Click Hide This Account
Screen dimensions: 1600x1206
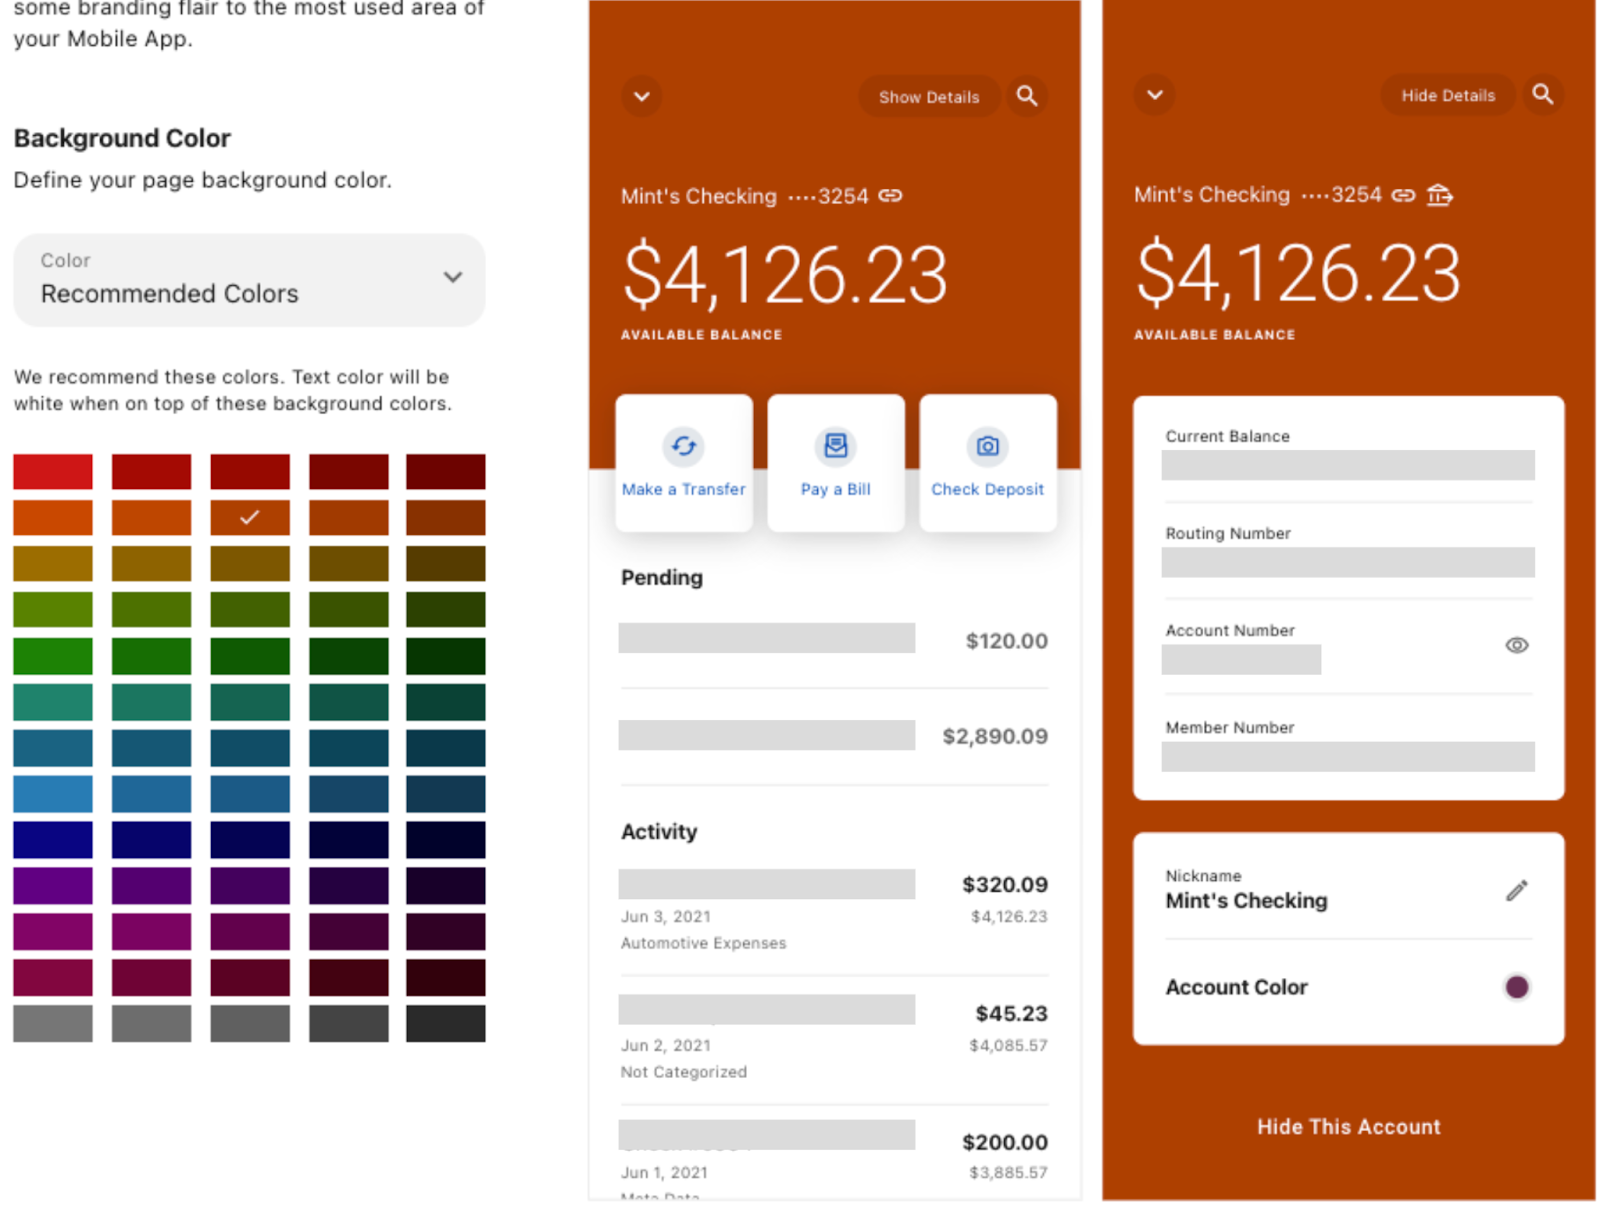[1348, 1126]
